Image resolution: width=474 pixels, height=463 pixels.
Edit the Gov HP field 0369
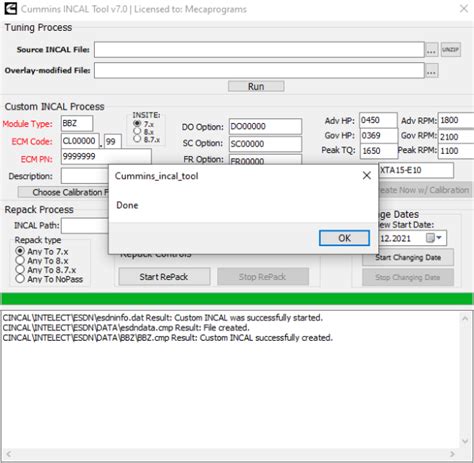pos(379,136)
